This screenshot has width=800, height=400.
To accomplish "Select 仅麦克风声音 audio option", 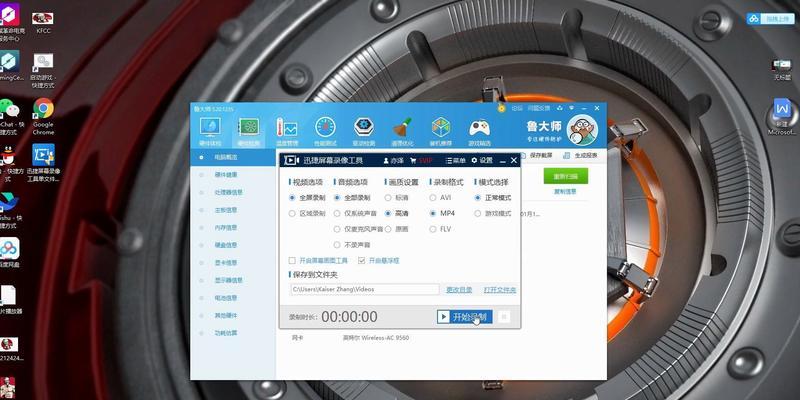I will pos(358,229).
